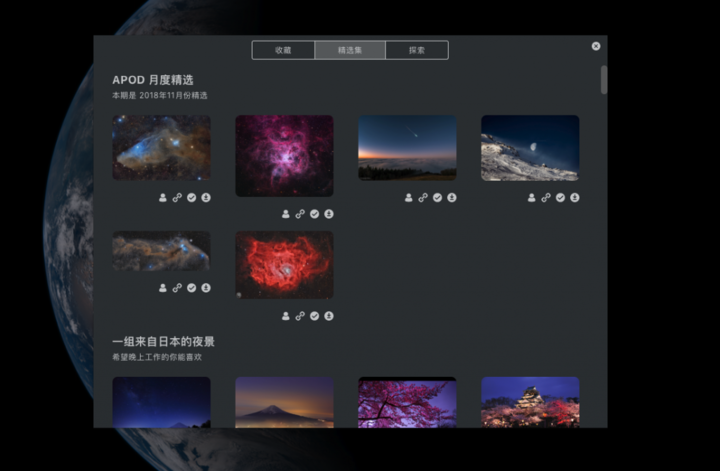
Task: Click checkmark icon under the red nebula photo
Action: tap(315, 316)
